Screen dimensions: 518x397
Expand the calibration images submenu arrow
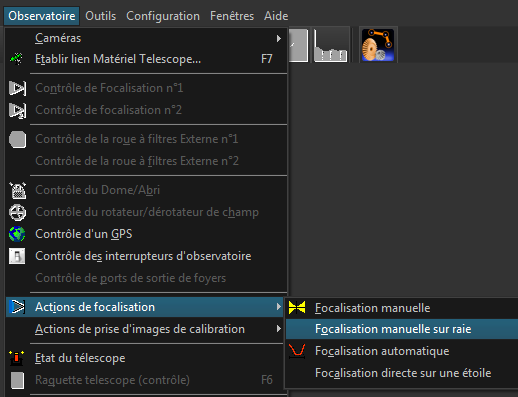(x=279, y=329)
